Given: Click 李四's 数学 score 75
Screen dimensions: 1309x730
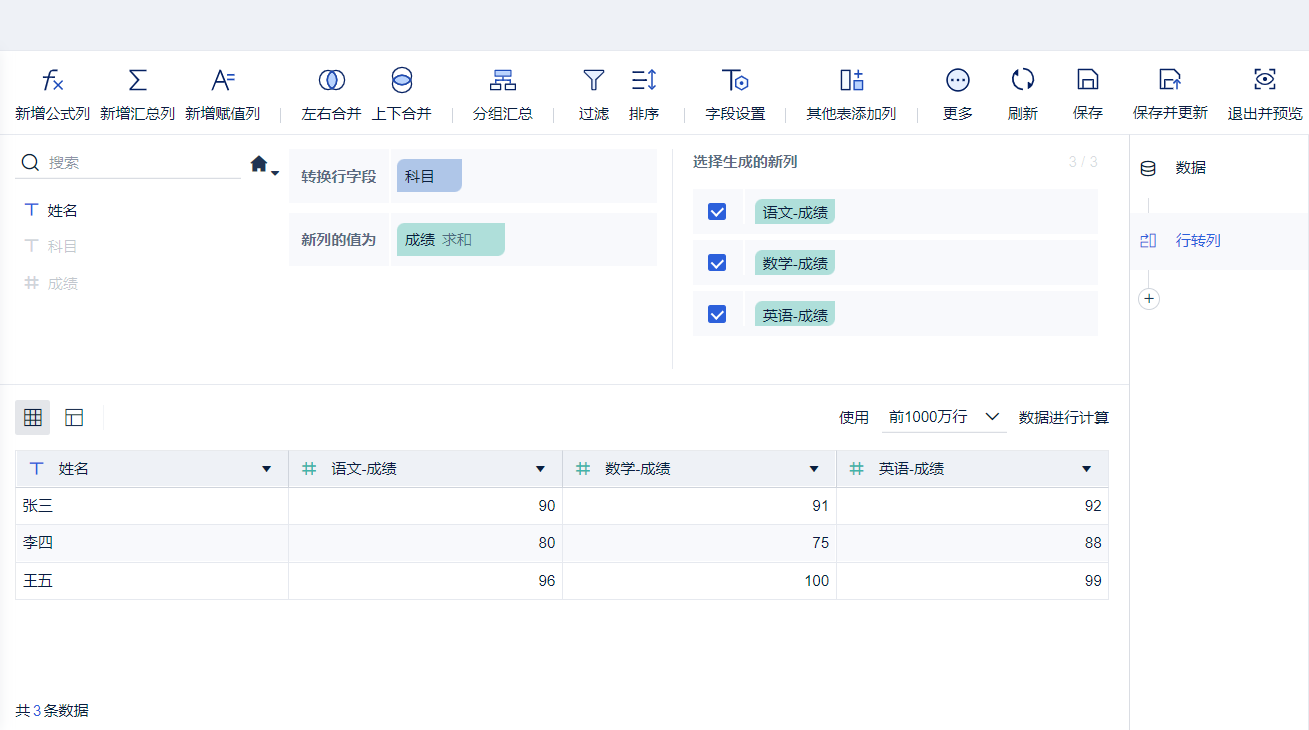Looking at the screenshot, I should click(x=700, y=543).
